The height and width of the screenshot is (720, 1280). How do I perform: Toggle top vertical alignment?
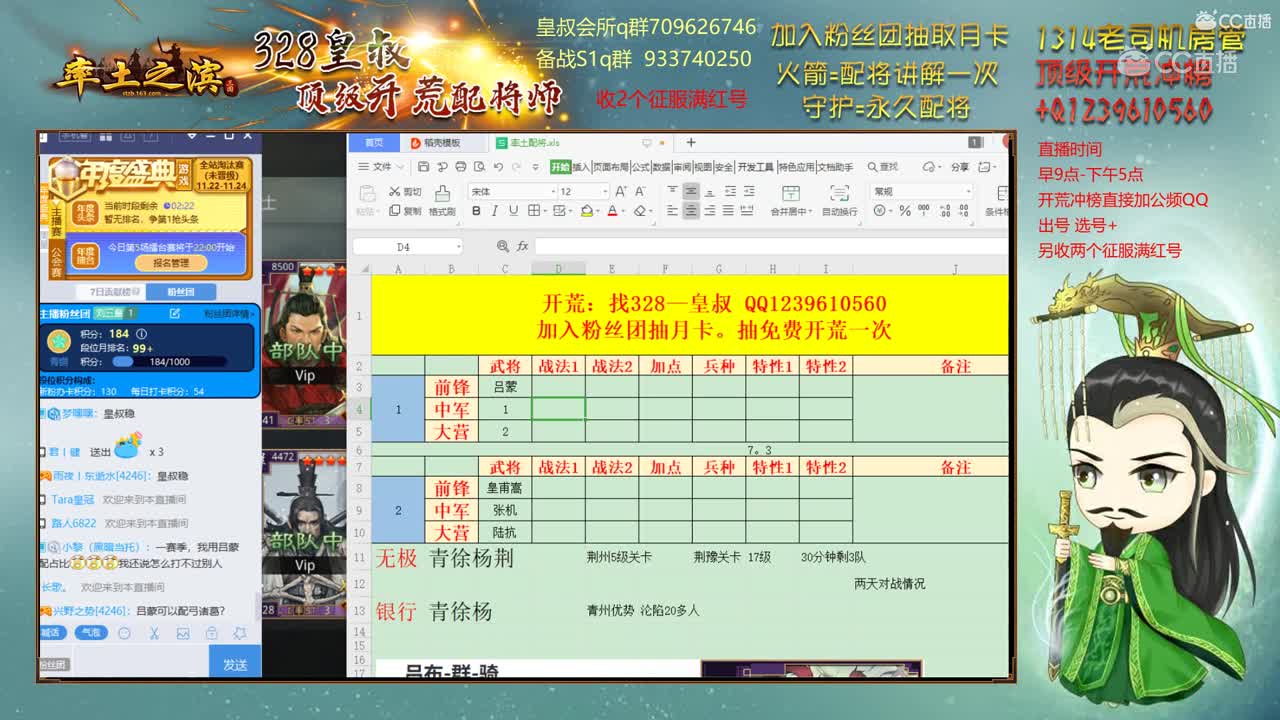point(672,192)
